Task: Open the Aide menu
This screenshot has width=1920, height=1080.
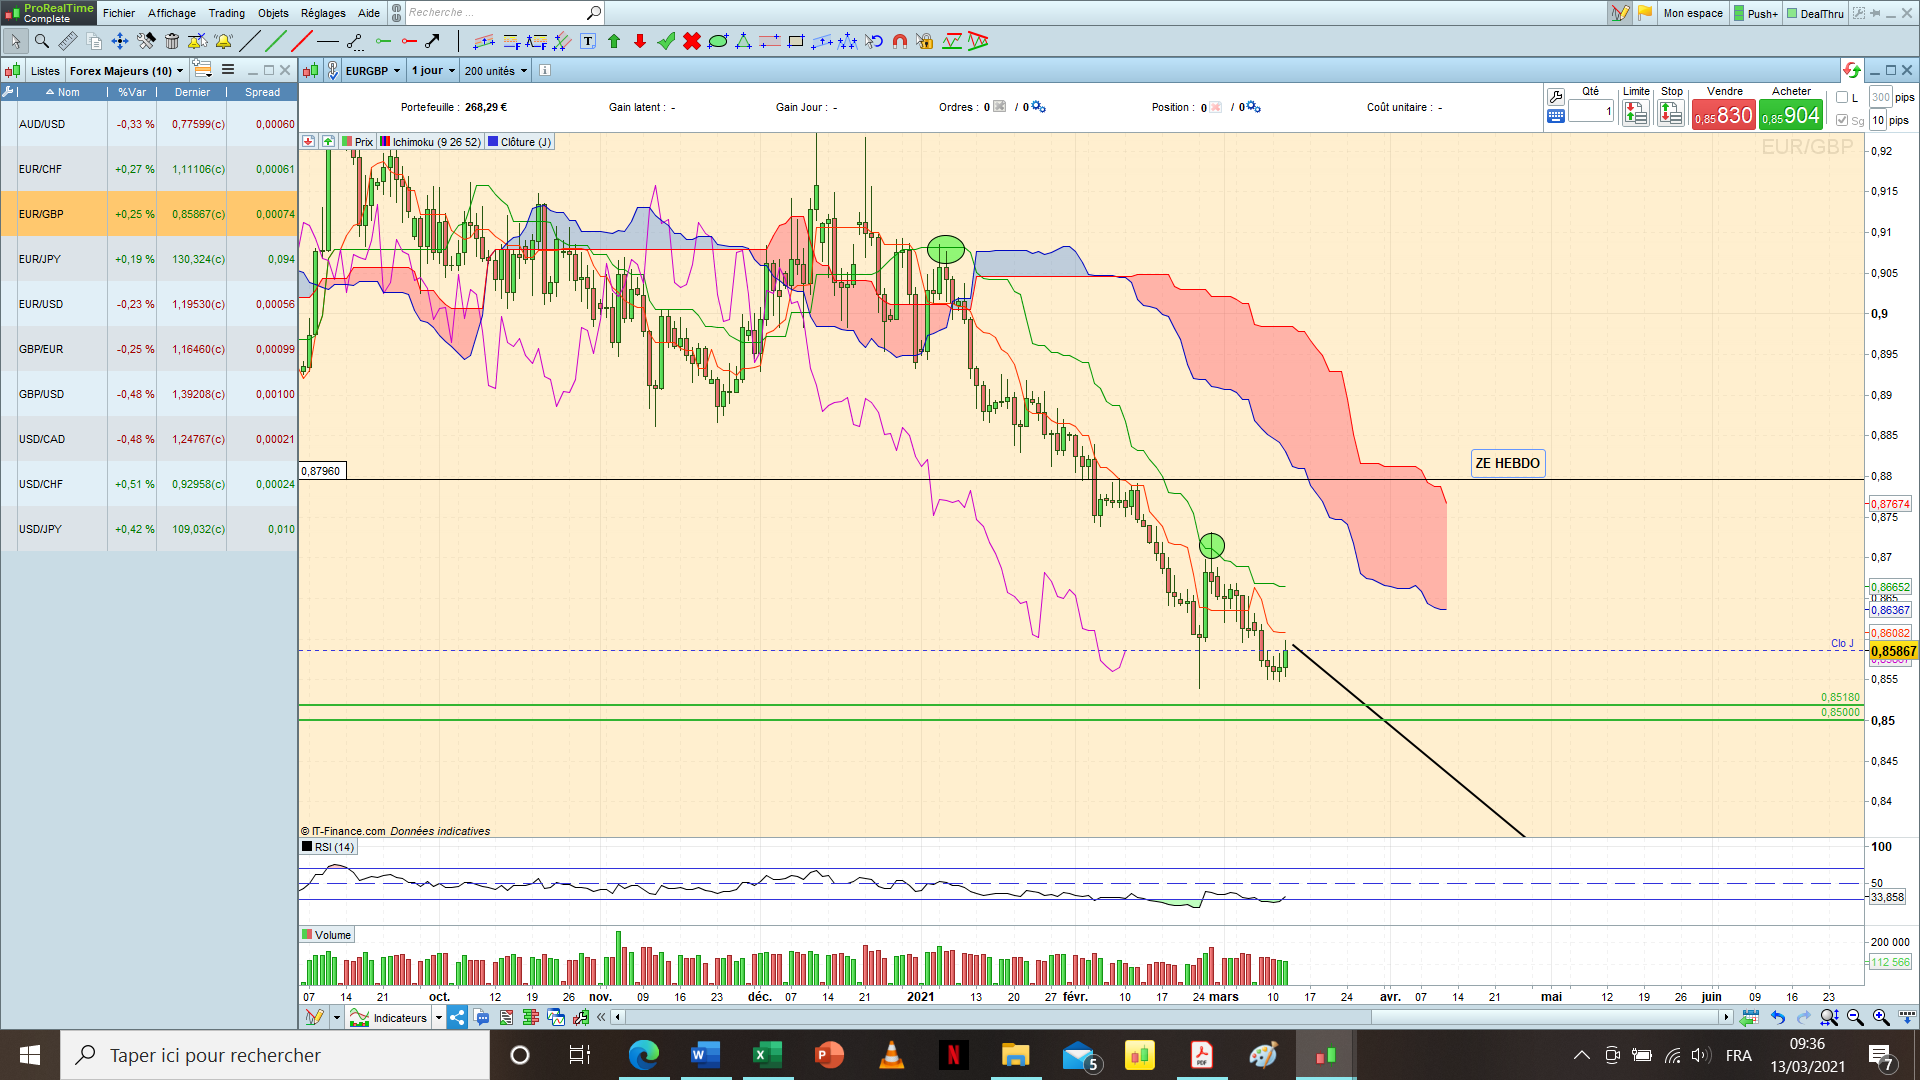Action: coord(369,13)
